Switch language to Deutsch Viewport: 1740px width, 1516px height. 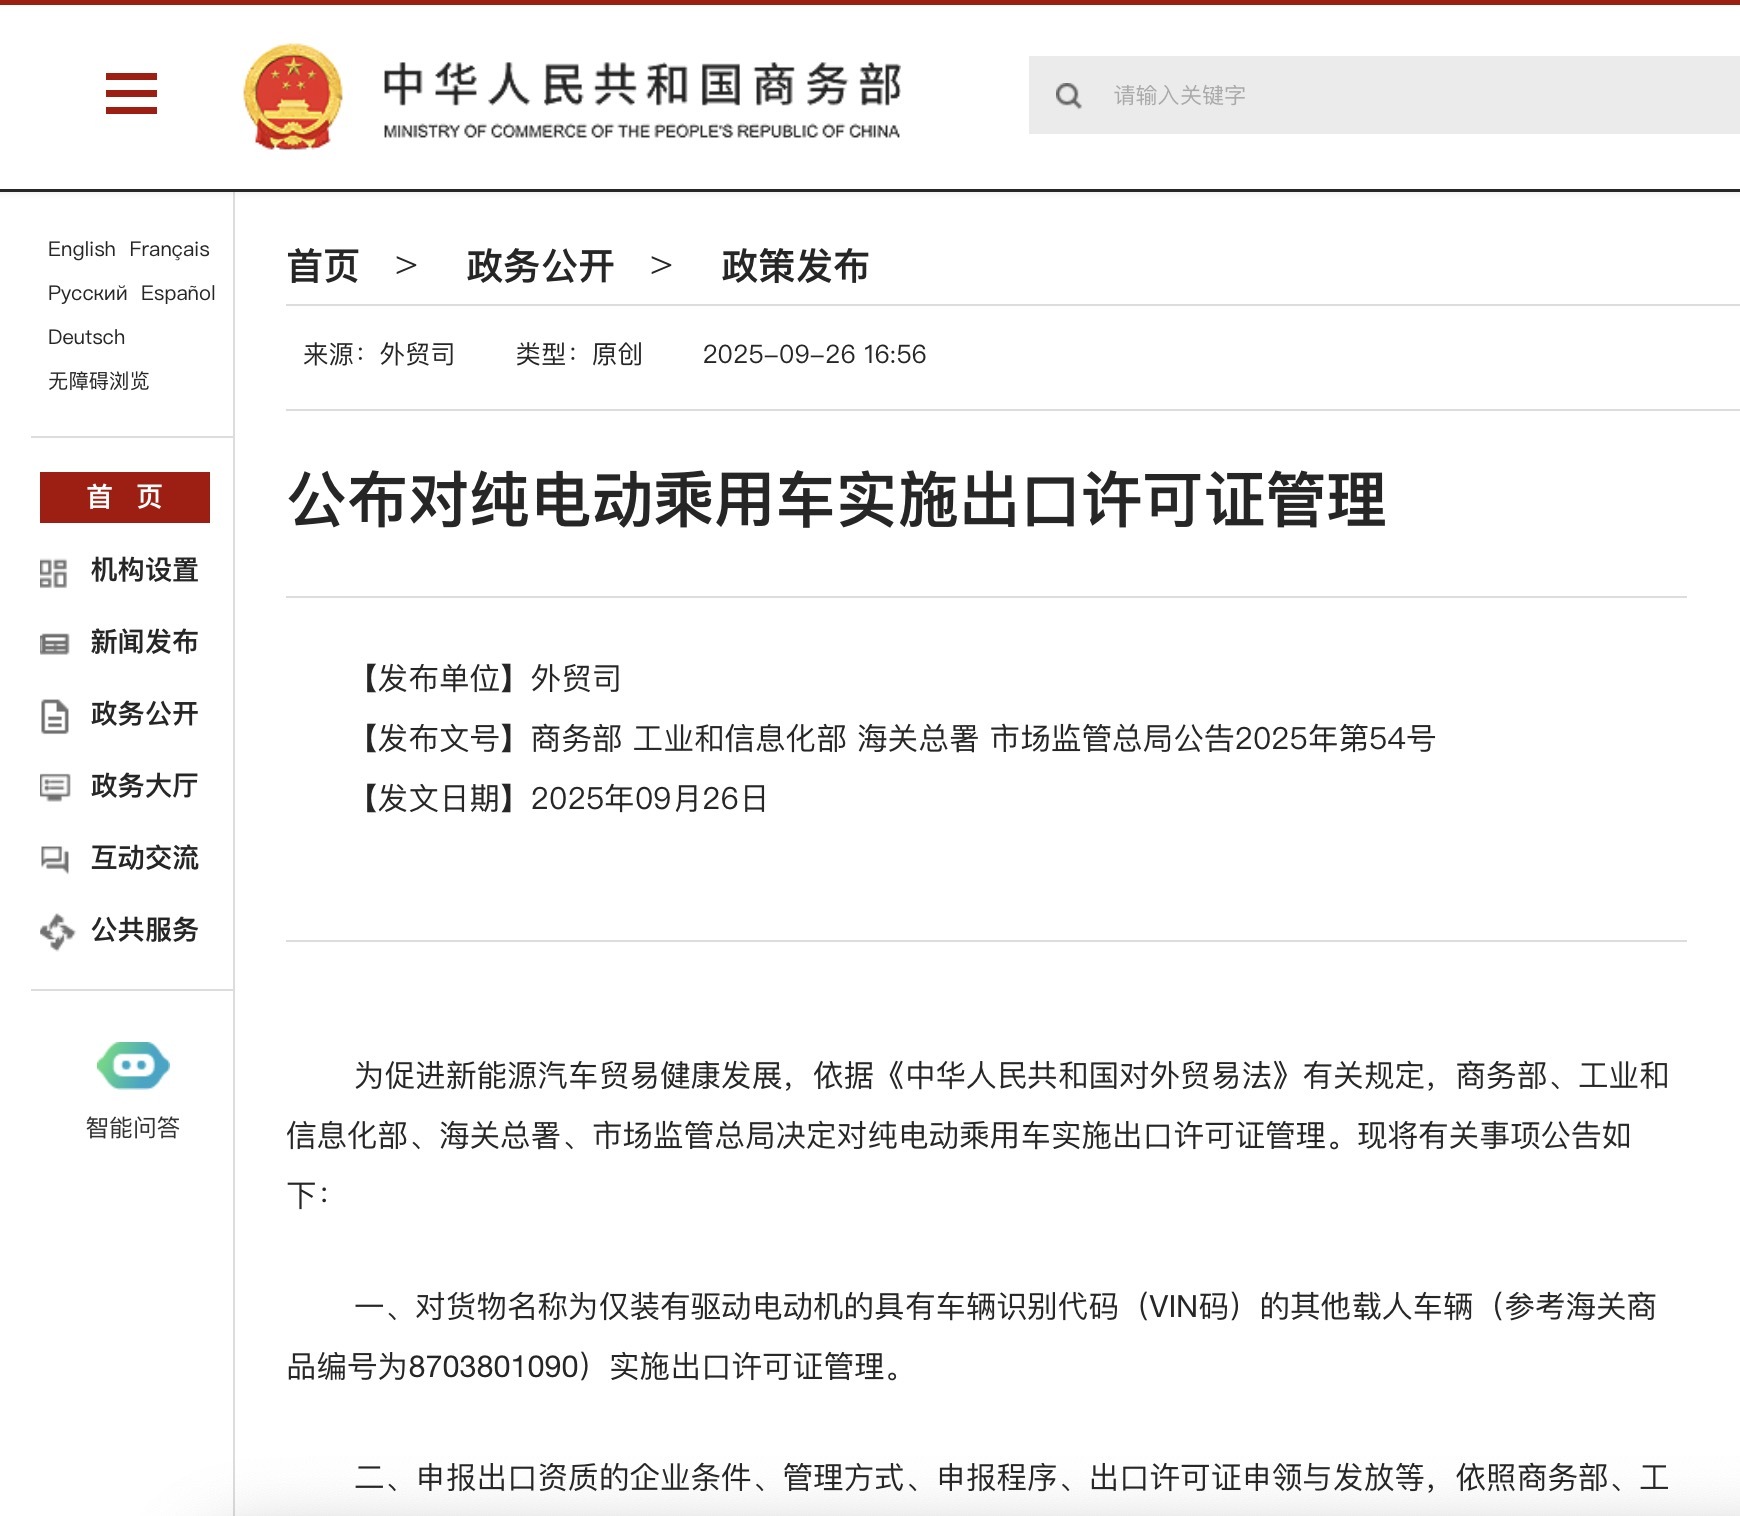[86, 337]
